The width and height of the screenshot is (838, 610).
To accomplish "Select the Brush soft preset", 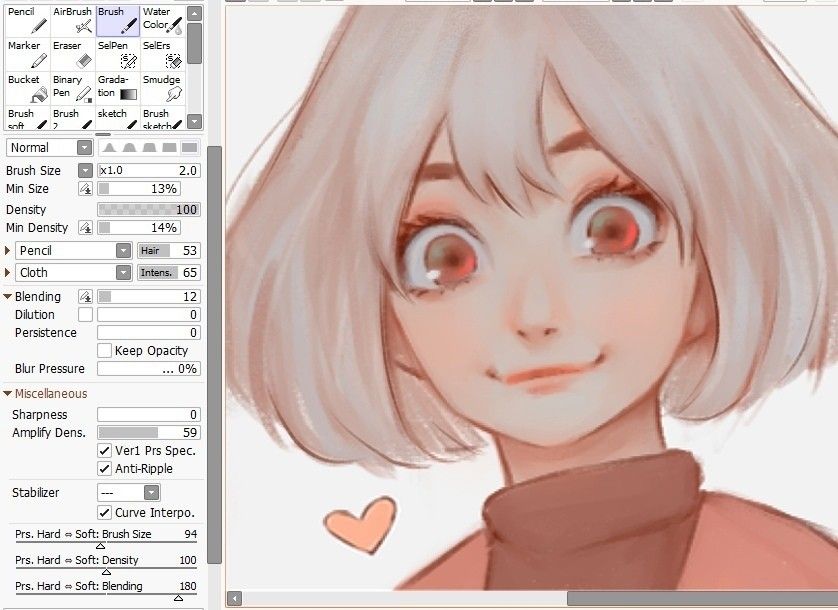I will (28, 118).
